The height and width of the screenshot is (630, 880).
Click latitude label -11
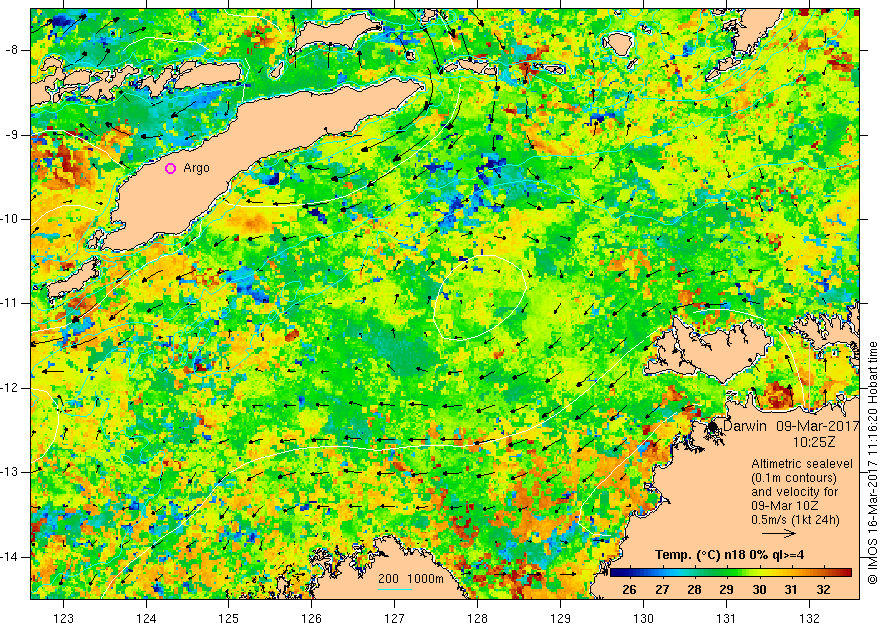[11, 303]
